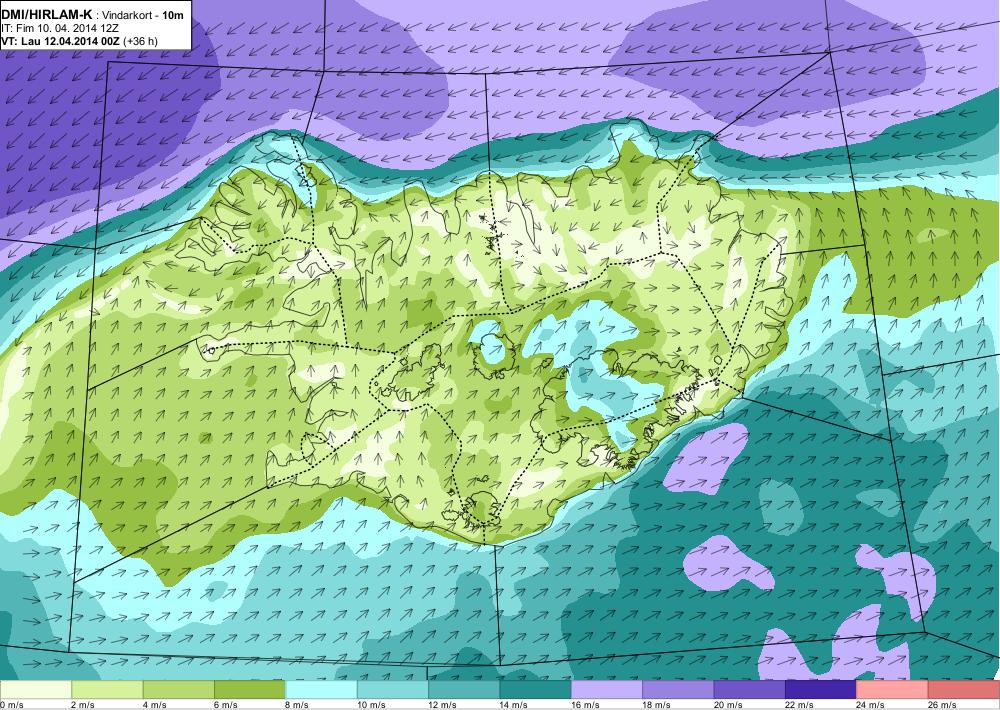Viewport: 1000px width, 710px height.
Task: Click the pink 24–26 m/s legend swatch
Action: coord(893,690)
